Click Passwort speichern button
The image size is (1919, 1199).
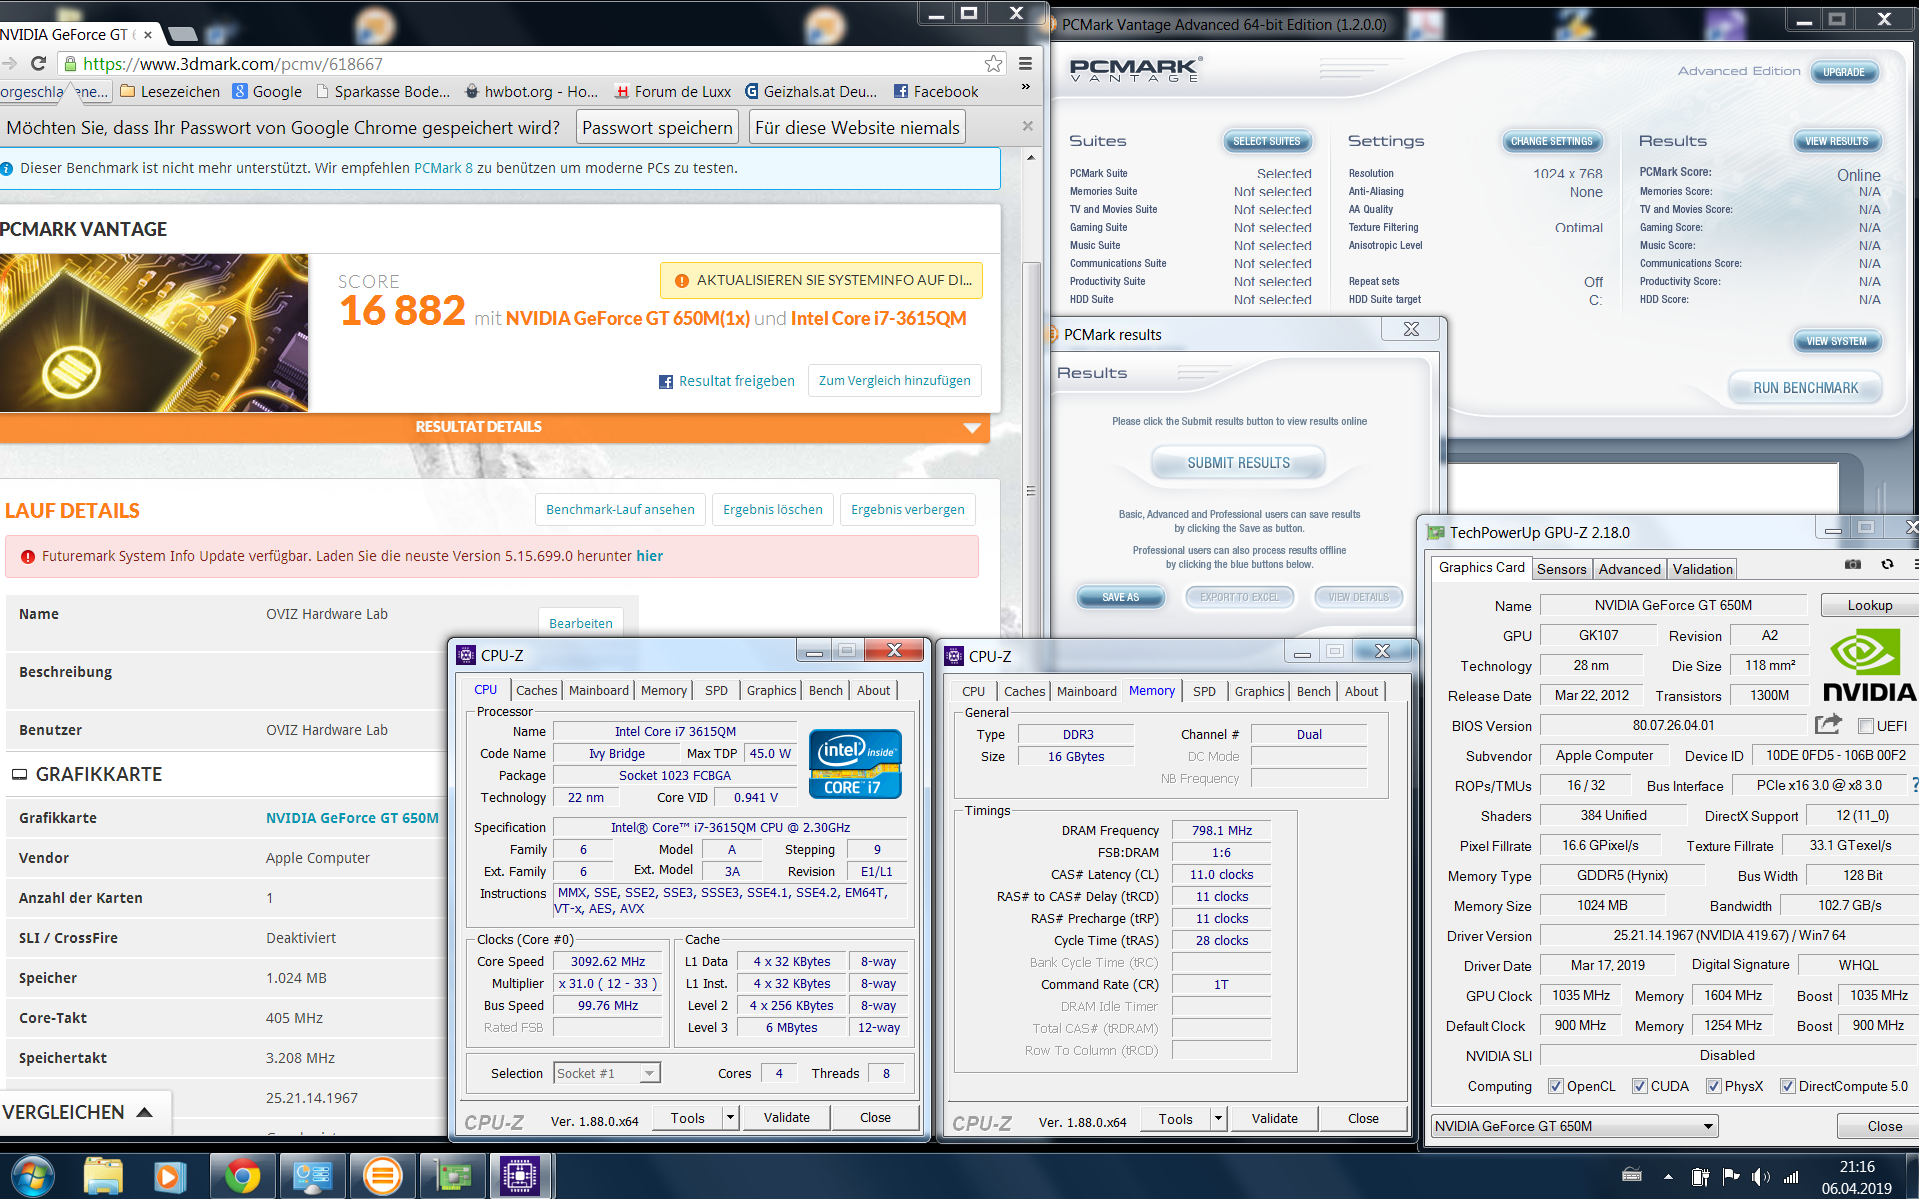[x=658, y=127]
